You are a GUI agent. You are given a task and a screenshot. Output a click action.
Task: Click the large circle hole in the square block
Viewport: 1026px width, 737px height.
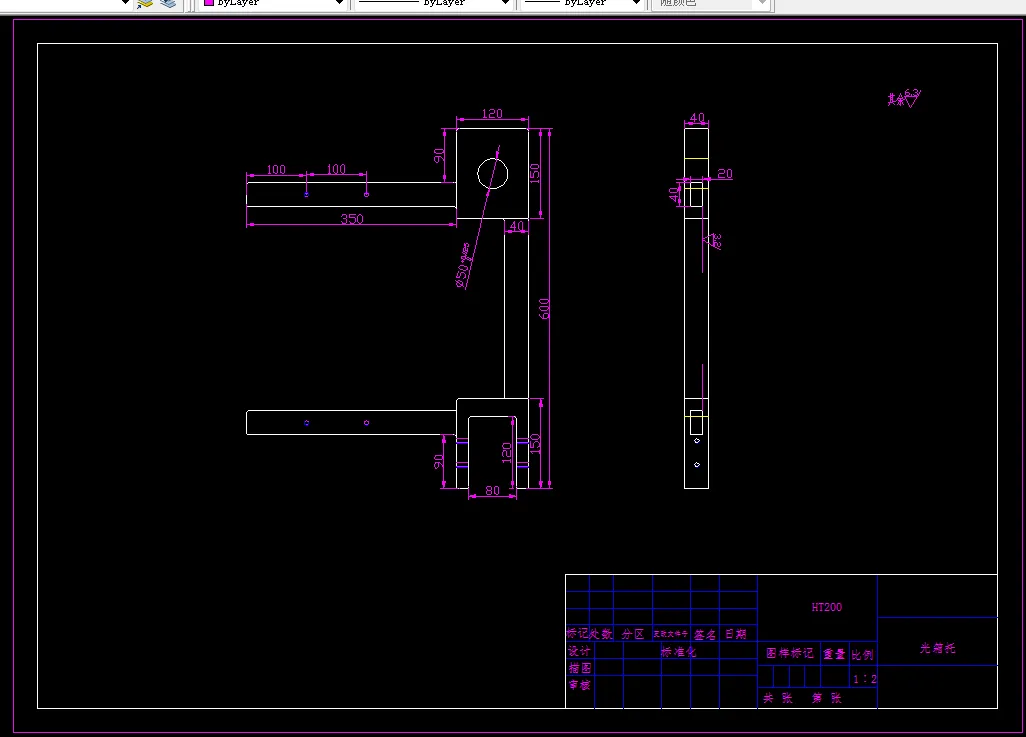pos(493,173)
